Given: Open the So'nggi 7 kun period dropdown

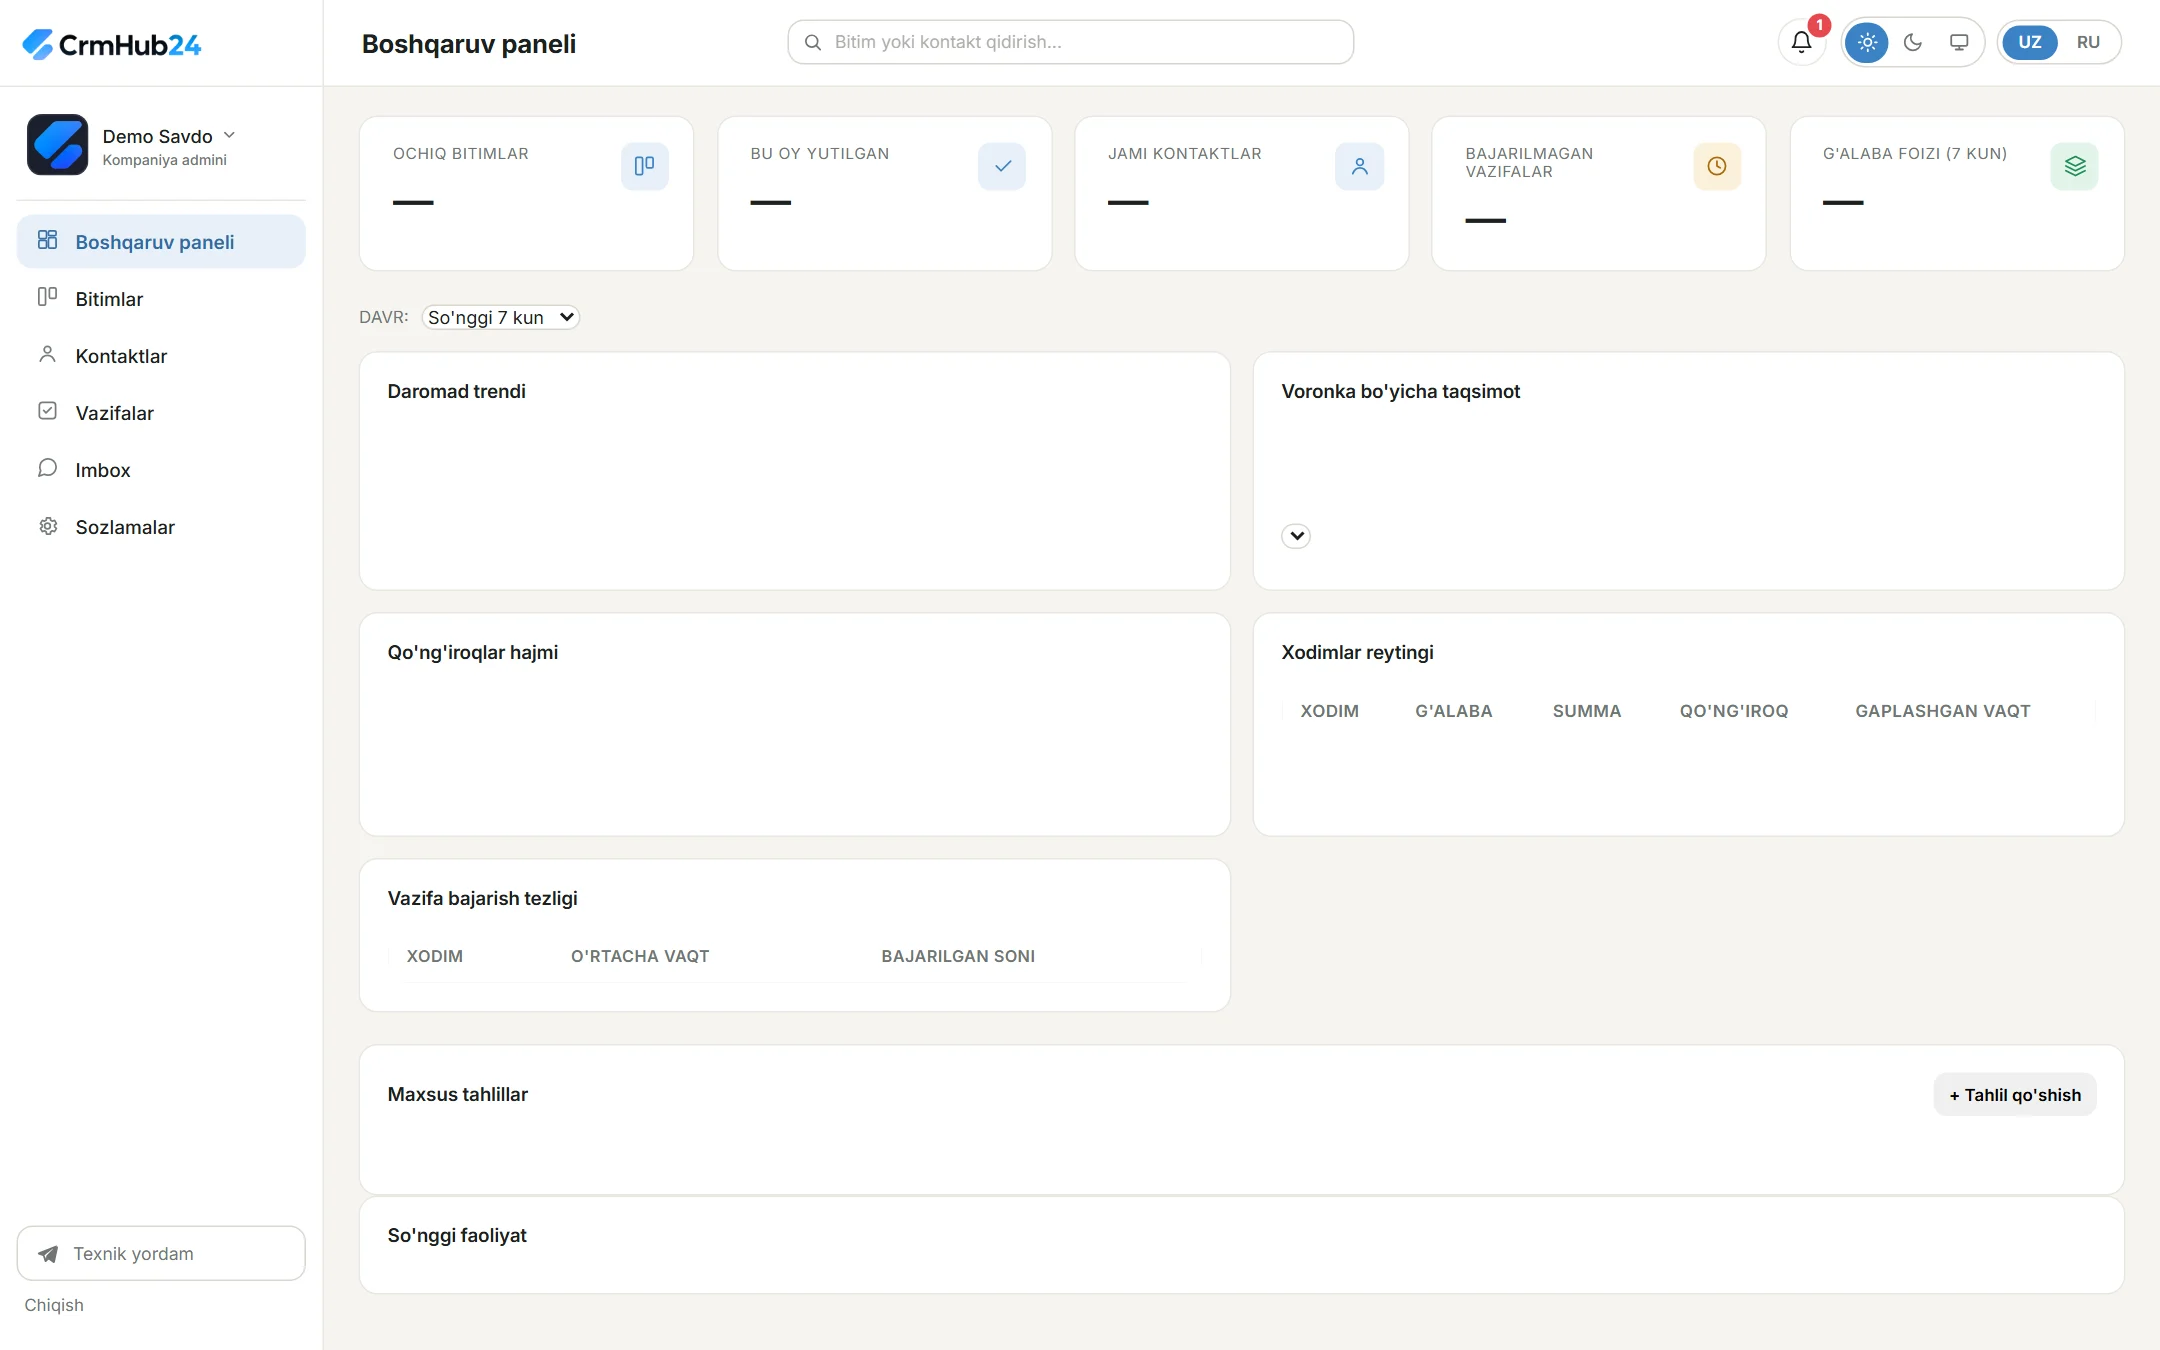Looking at the screenshot, I should [x=501, y=317].
